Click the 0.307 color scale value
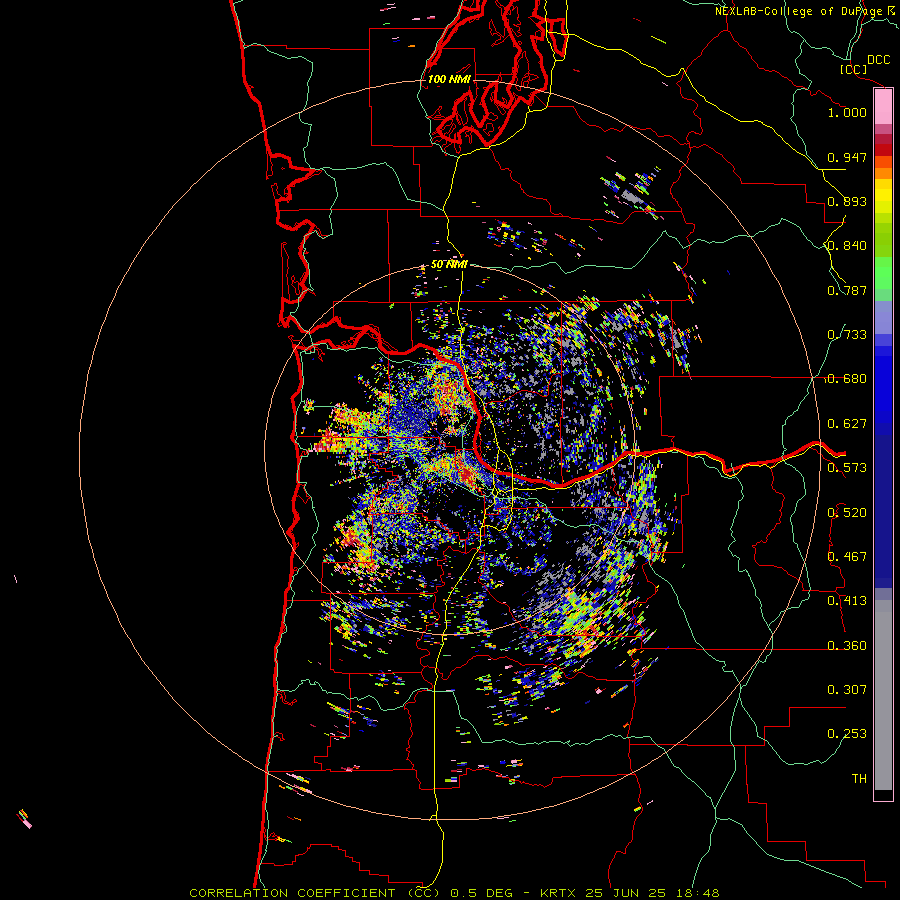This screenshot has width=900, height=900. click(847, 690)
